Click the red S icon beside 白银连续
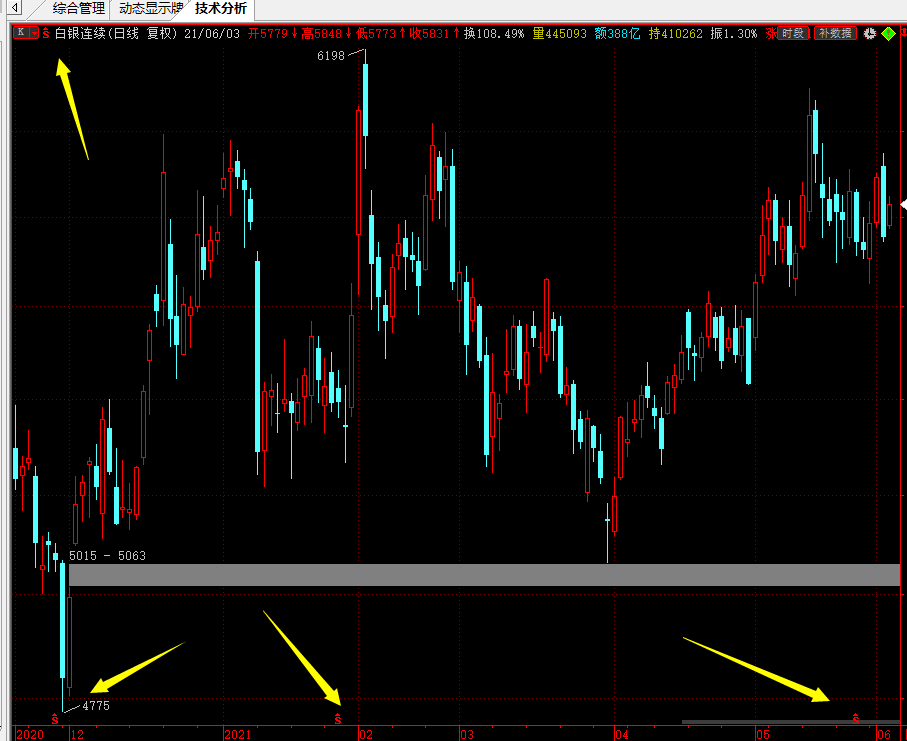The height and width of the screenshot is (741, 907). point(46,34)
